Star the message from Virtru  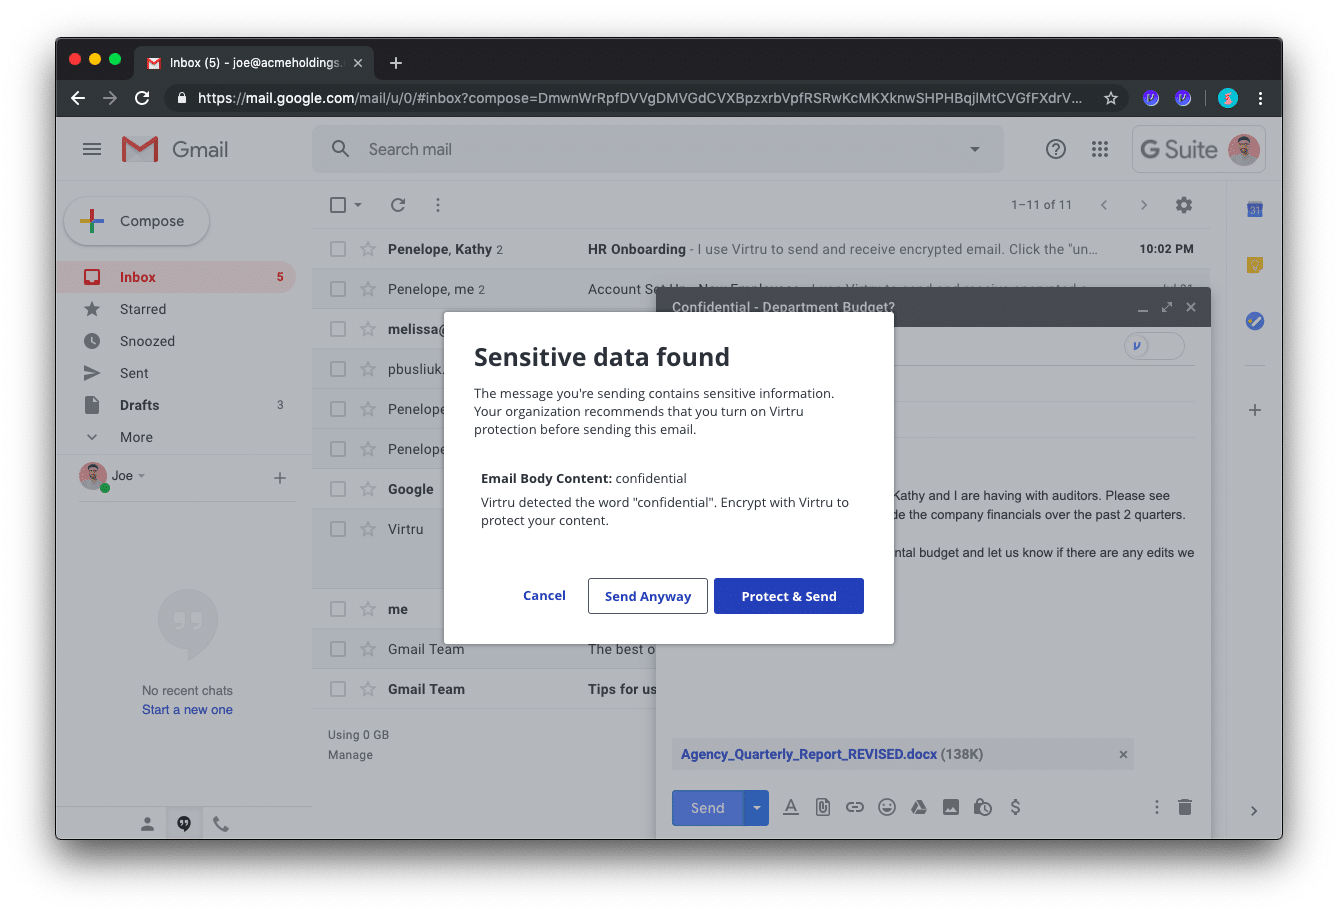(x=366, y=528)
